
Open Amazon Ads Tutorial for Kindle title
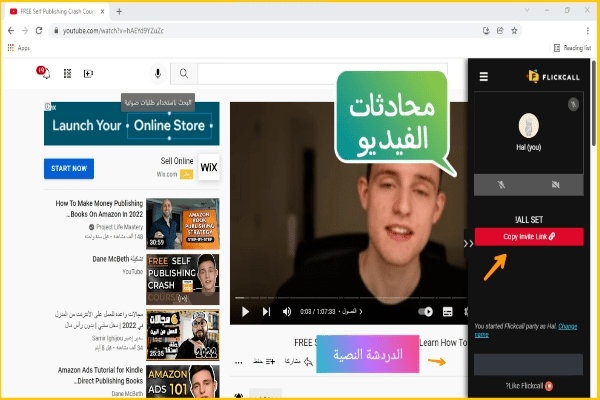(101, 376)
